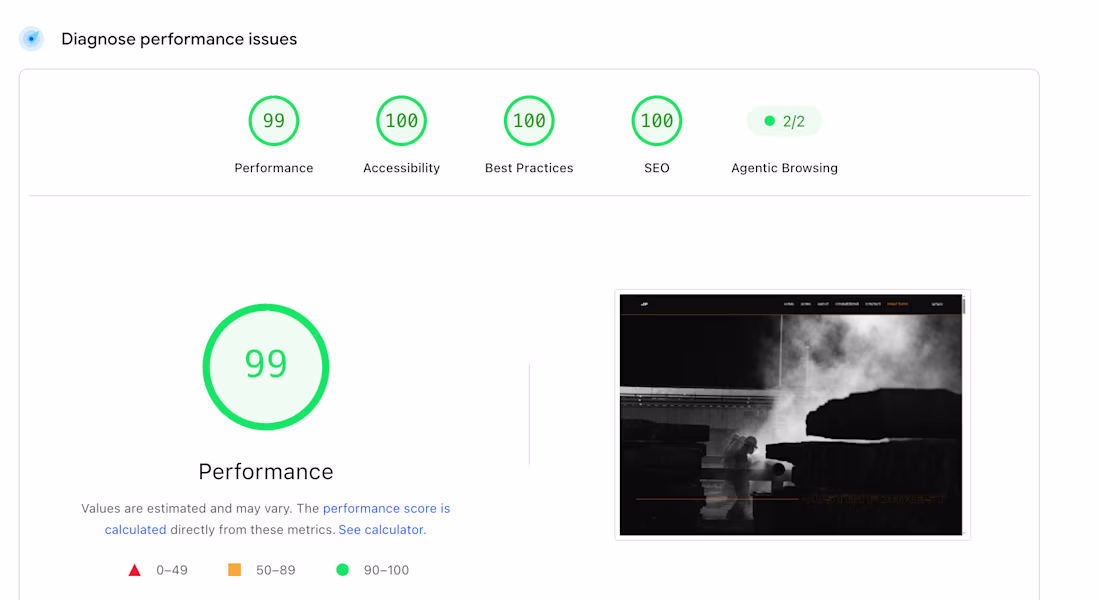
Task: Click the Best Practices label
Action: [529, 168]
